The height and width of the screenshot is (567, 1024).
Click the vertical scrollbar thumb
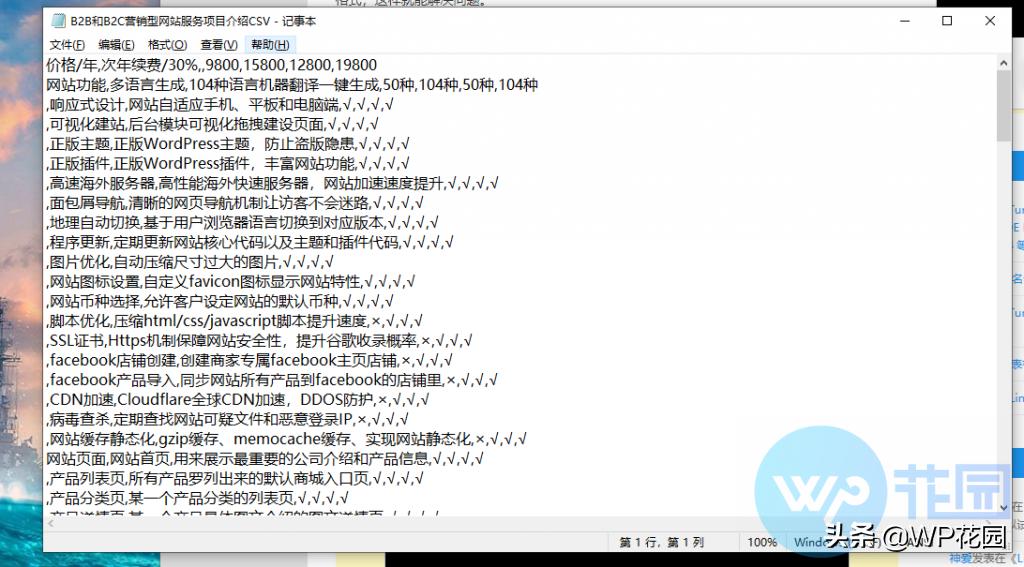[1004, 106]
